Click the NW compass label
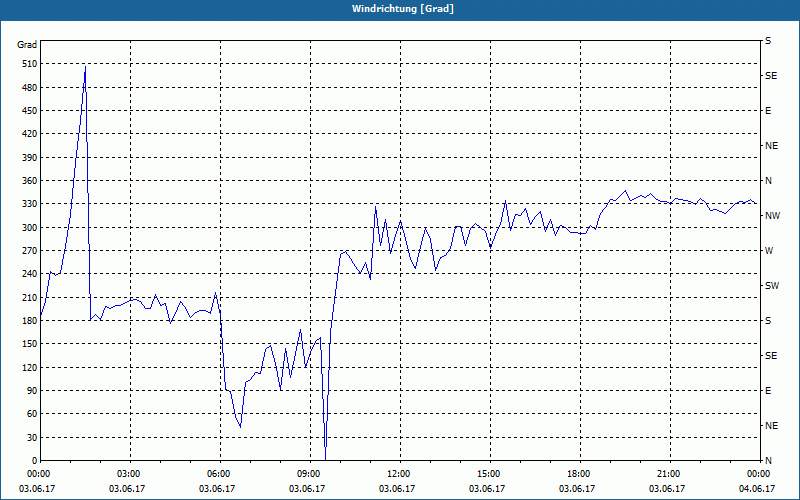The image size is (800, 500). point(773,216)
